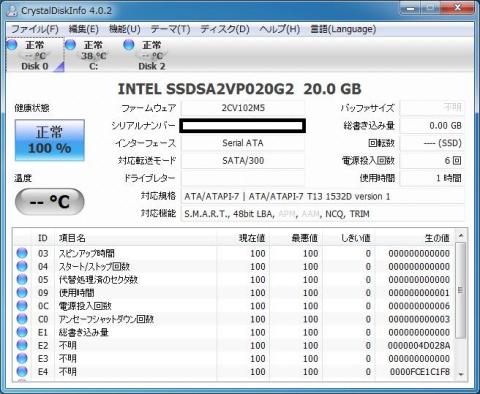Image resolution: width=480 pixels, height=394 pixels.
Task: Click raw value 000000000003 in row C0
Action: tap(419, 319)
